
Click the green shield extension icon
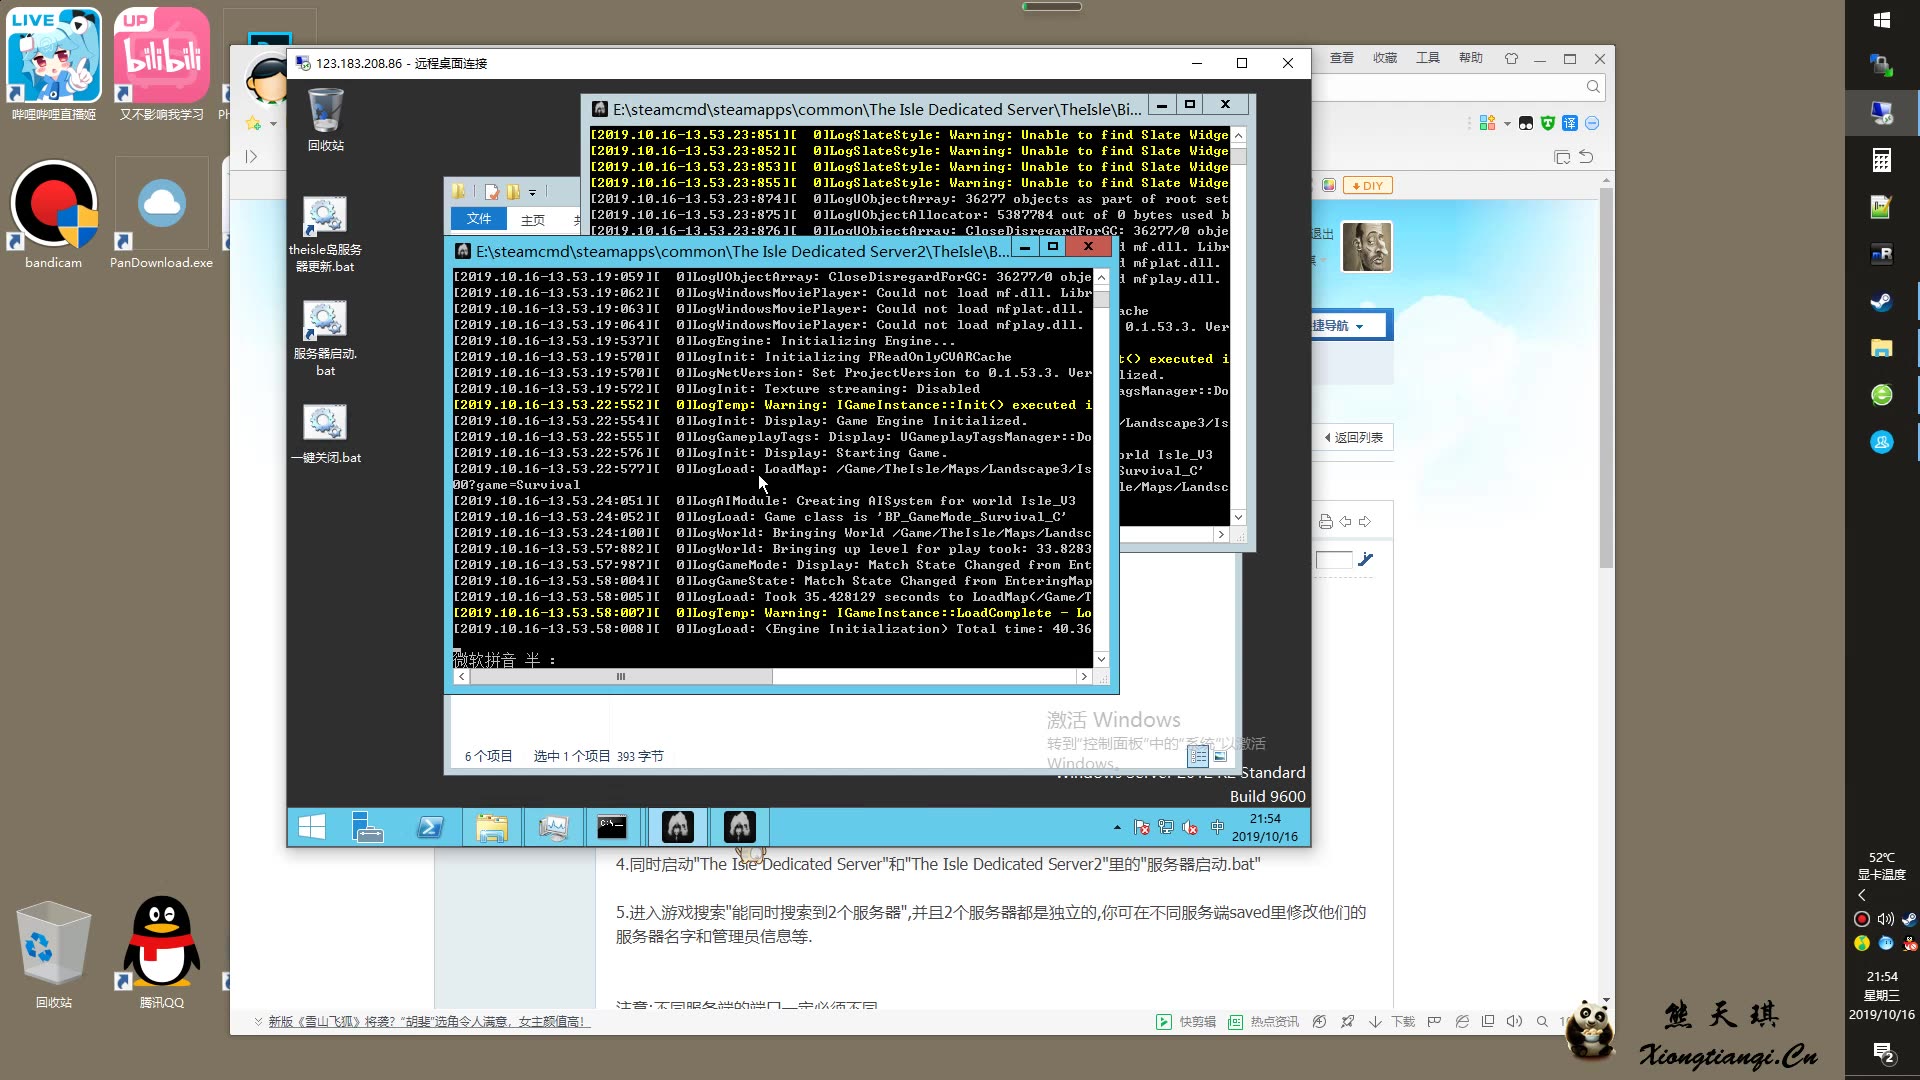[1548, 123]
